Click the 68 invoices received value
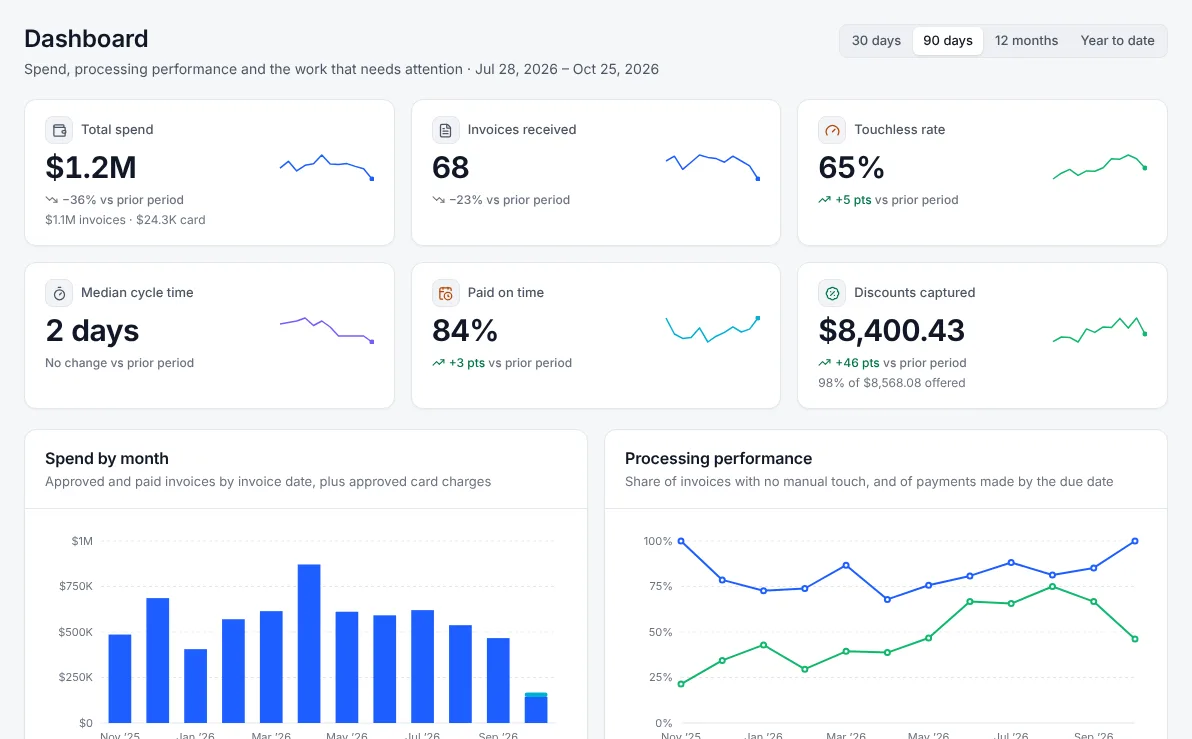1192x739 pixels. 451,167
